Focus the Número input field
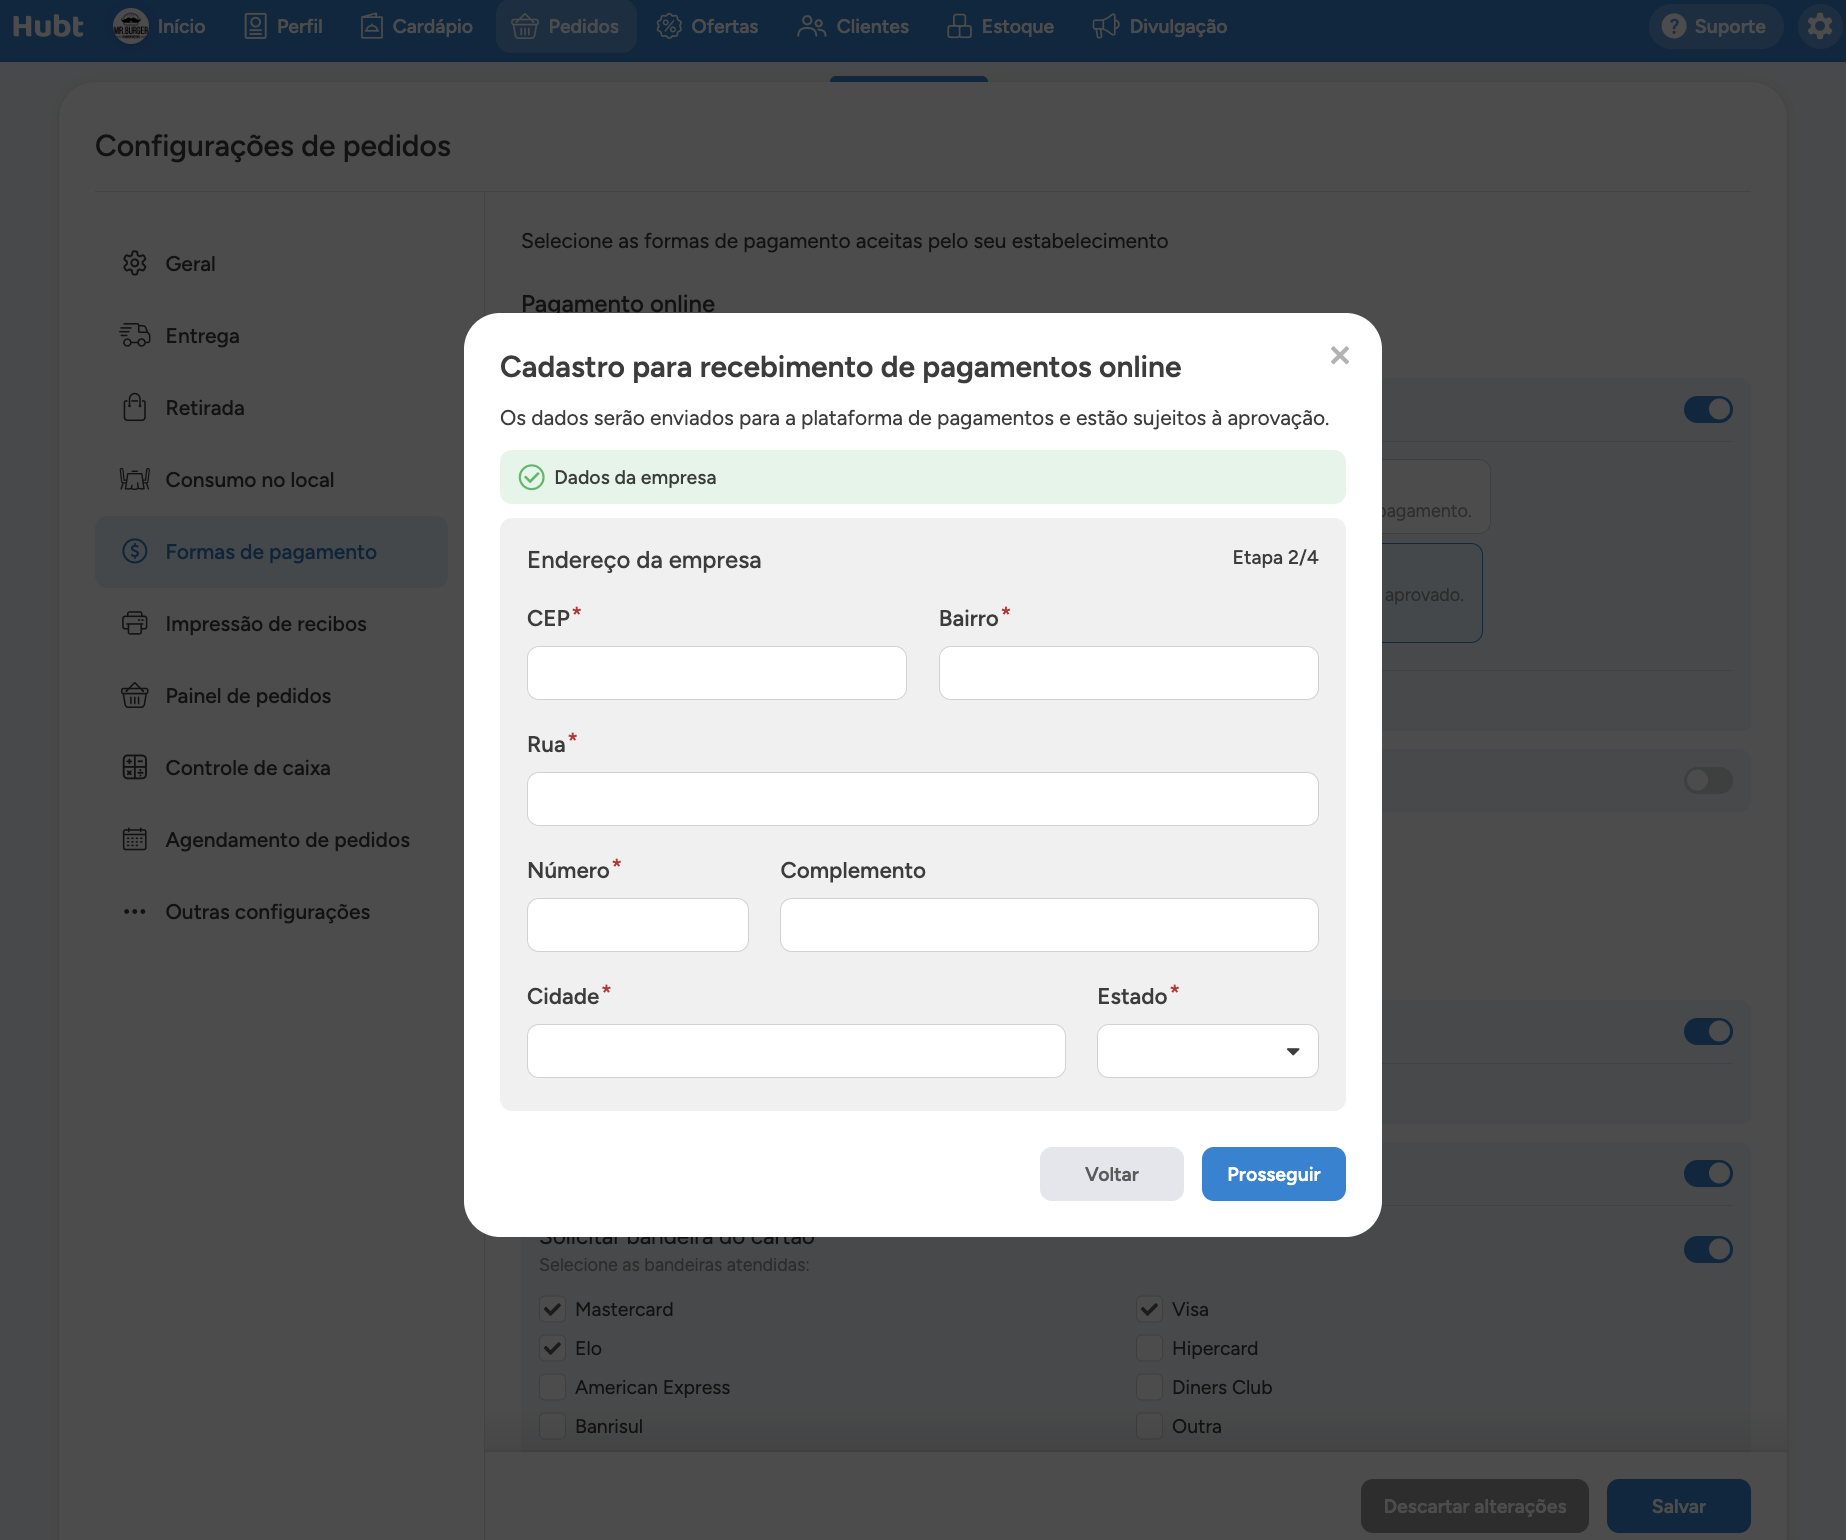This screenshot has width=1846, height=1540. [637, 925]
